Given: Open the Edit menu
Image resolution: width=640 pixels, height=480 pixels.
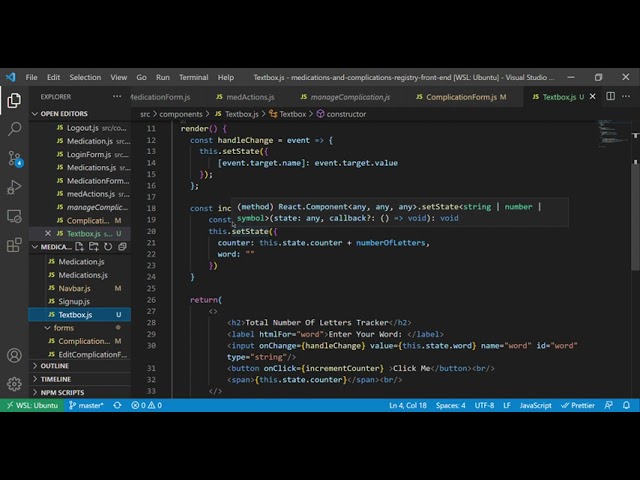Looking at the screenshot, I should [53, 77].
